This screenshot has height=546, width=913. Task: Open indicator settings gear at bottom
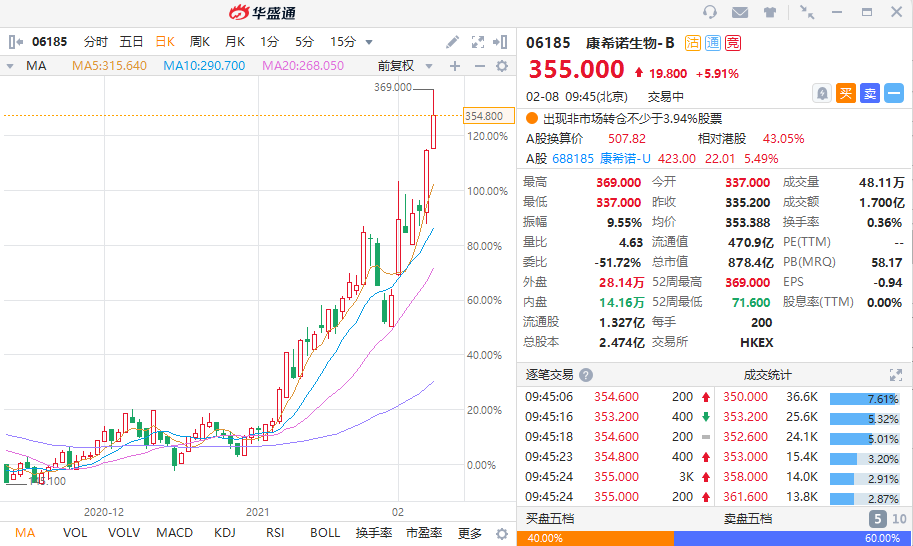pos(502,533)
